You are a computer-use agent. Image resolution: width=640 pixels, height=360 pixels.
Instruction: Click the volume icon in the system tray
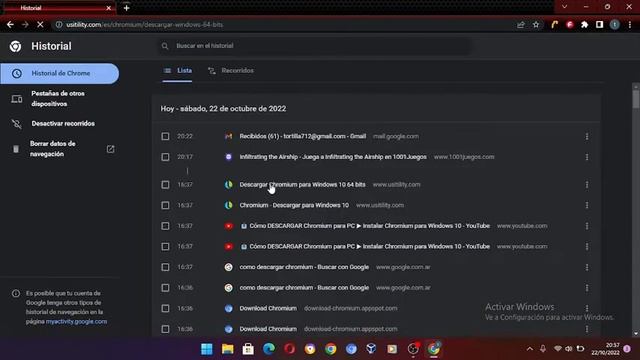[x=569, y=349]
